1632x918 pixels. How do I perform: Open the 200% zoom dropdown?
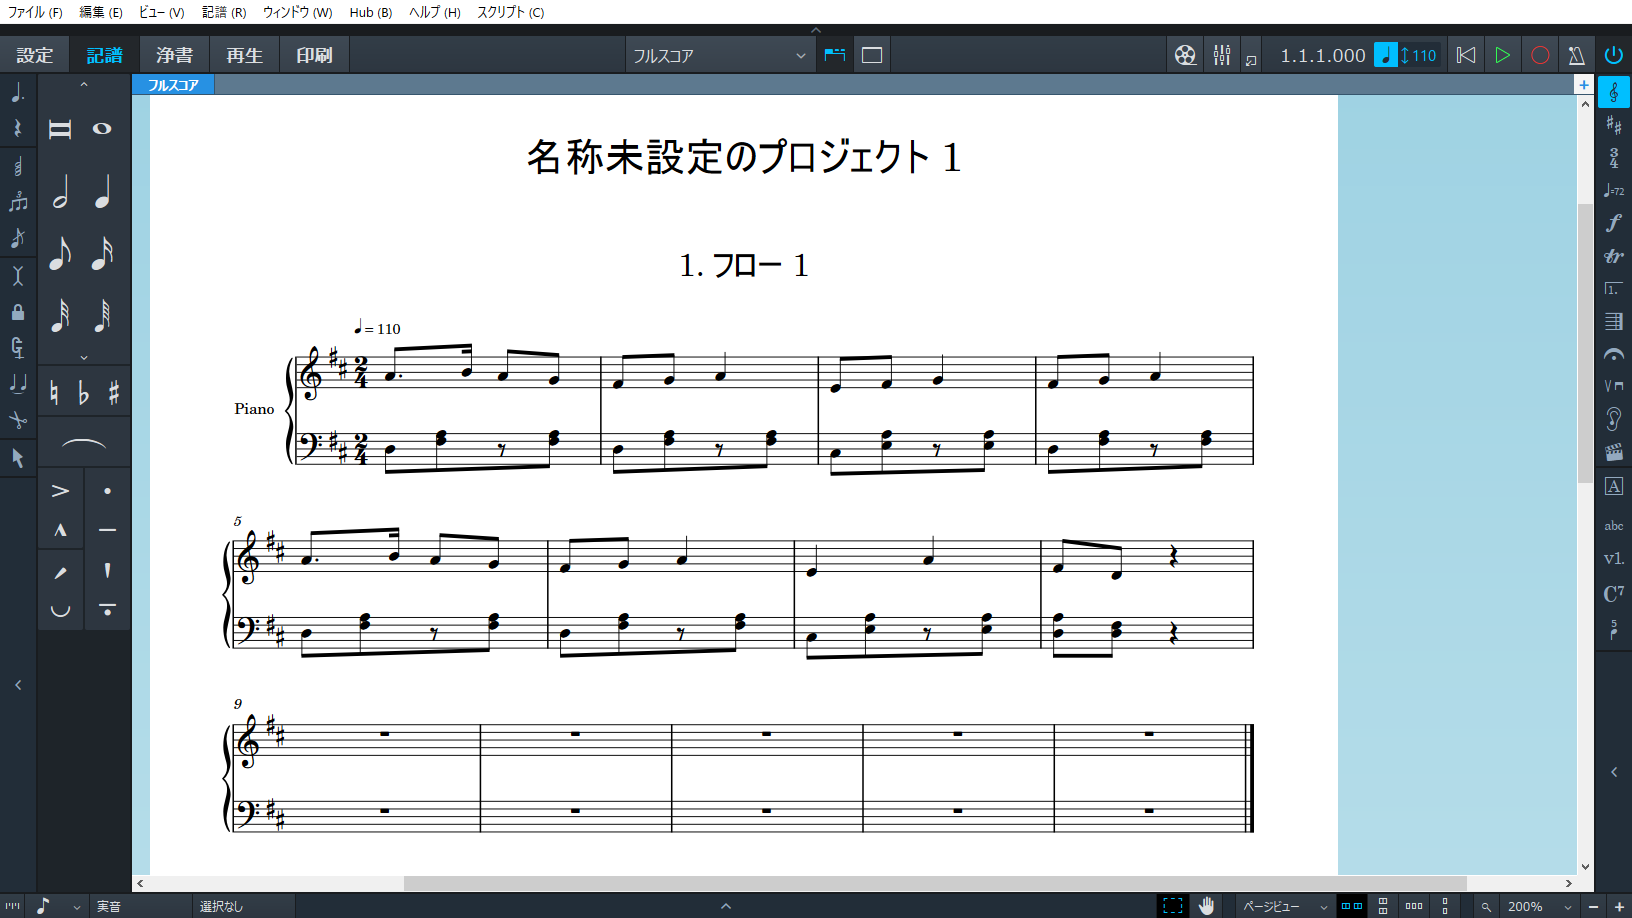pyautogui.click(x=1540, y=906)
